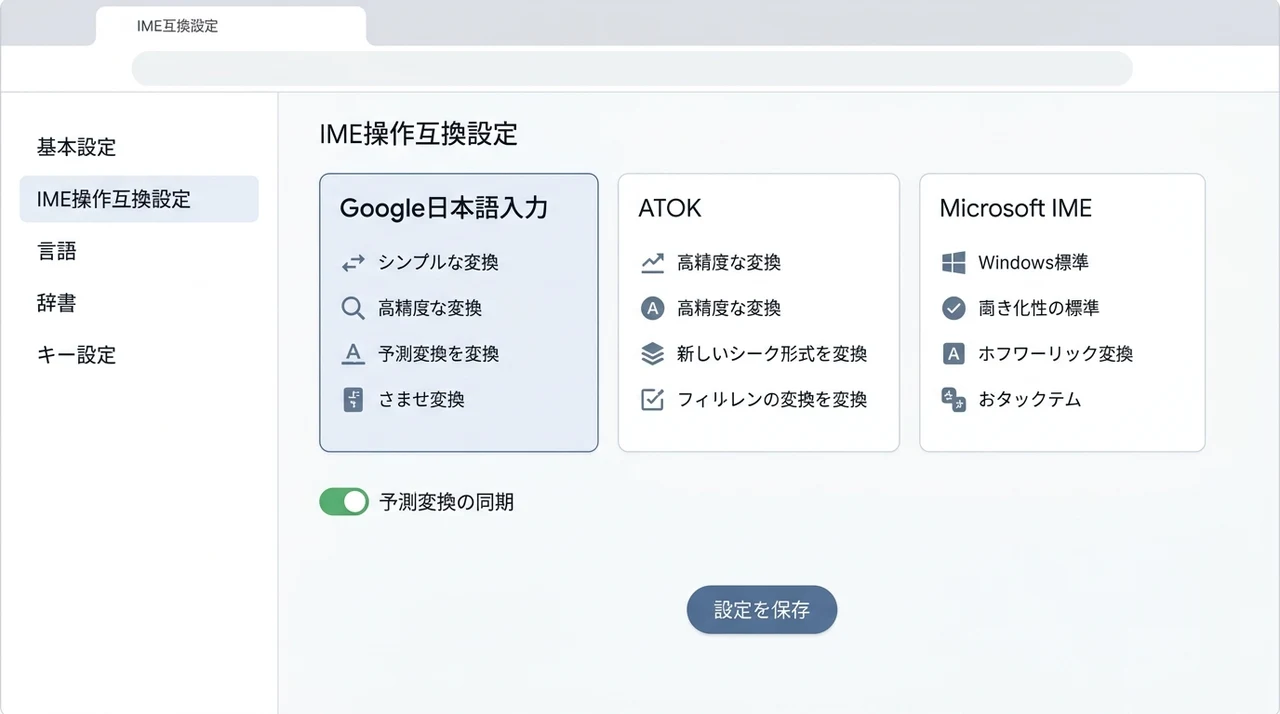Click layers icon beside 新しいシーク形式を変換

652,354
